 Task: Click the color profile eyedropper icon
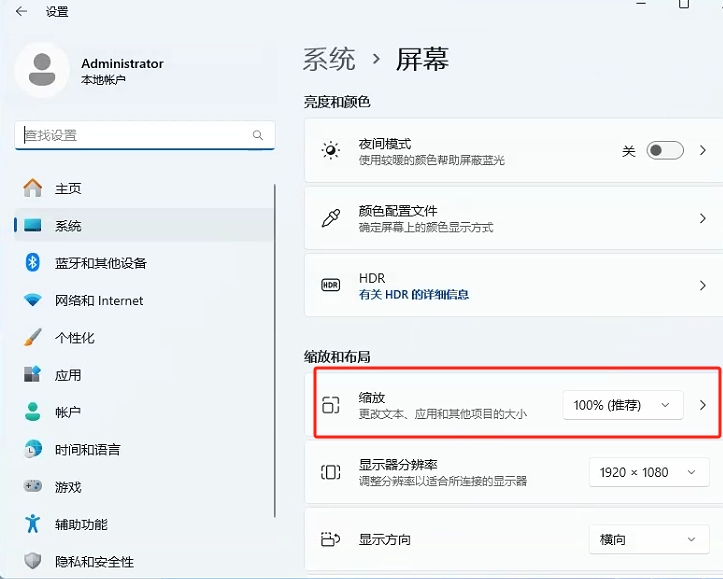point(331,218)
